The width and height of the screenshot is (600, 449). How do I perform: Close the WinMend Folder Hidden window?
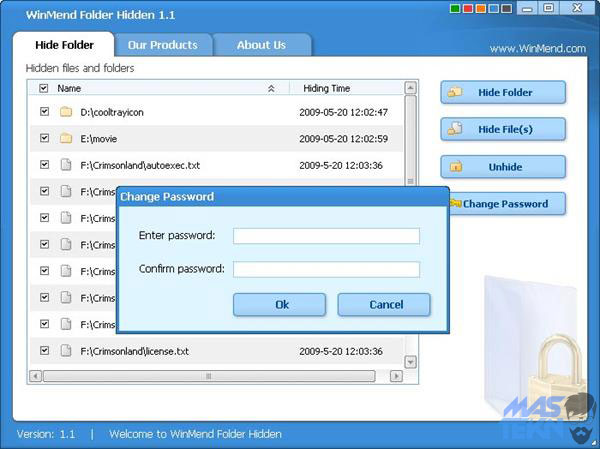point(577,8)
